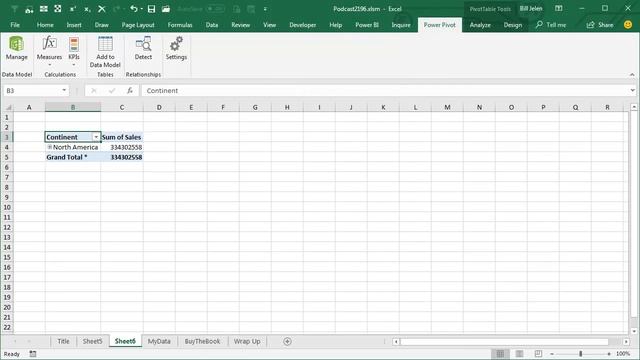
Task: Open Ribbon Display Options icon
Action: click(559, 9)
